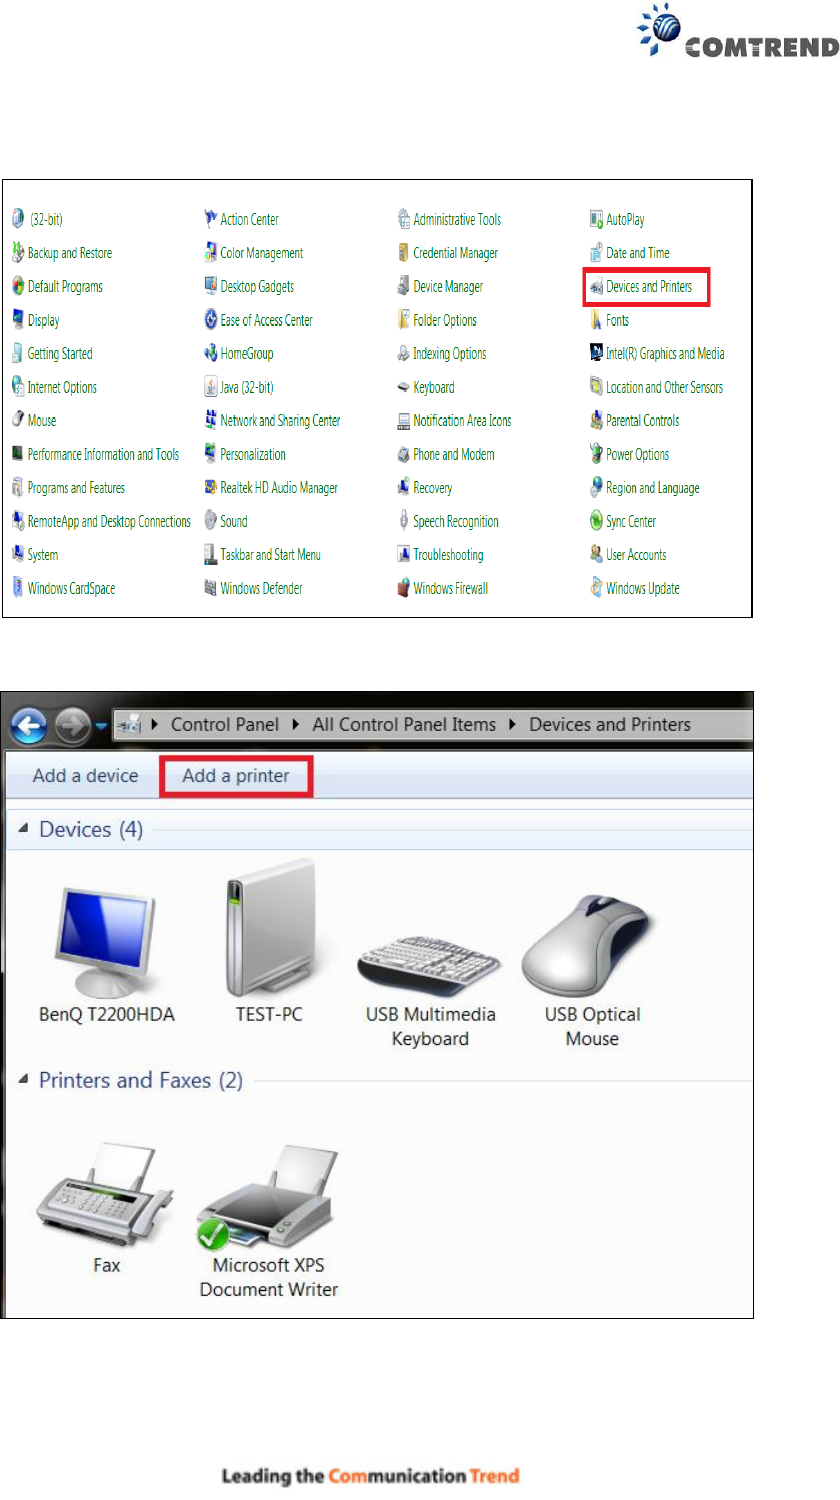Open Intel(R) Graphics and Media link
Image resolution: width=840 pixels, height=1500 pixels.
pyautogui.click(x=665, y=353)
